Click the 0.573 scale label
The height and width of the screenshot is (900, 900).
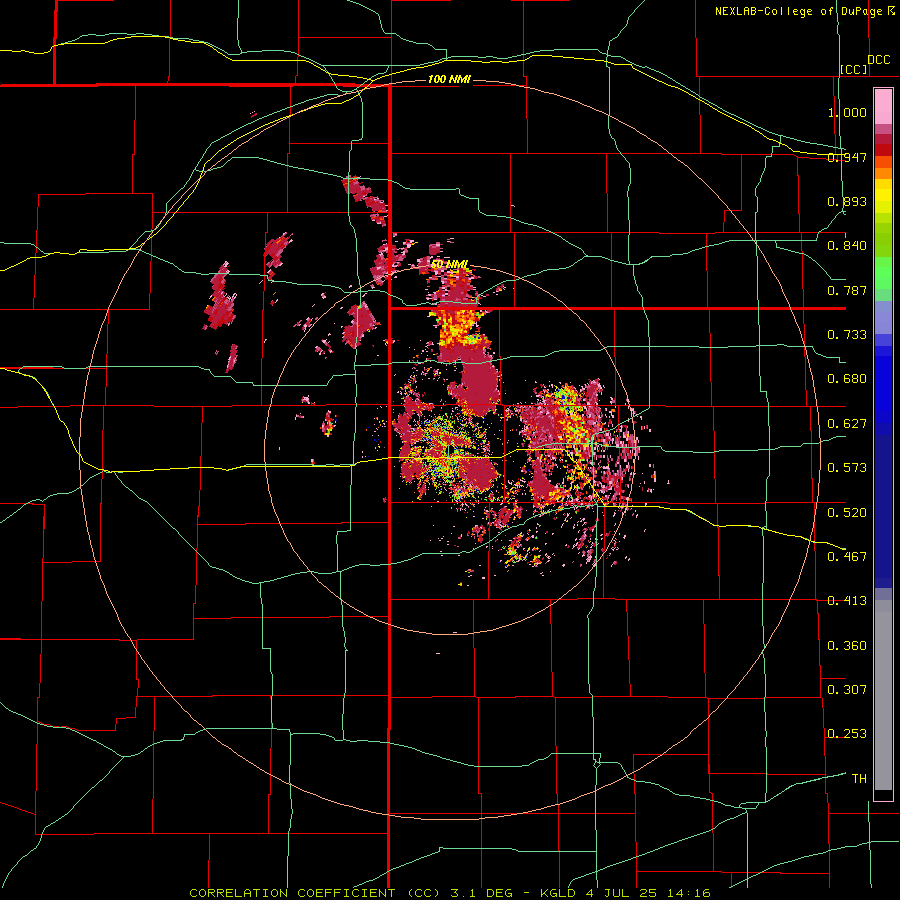pos(847,468)
